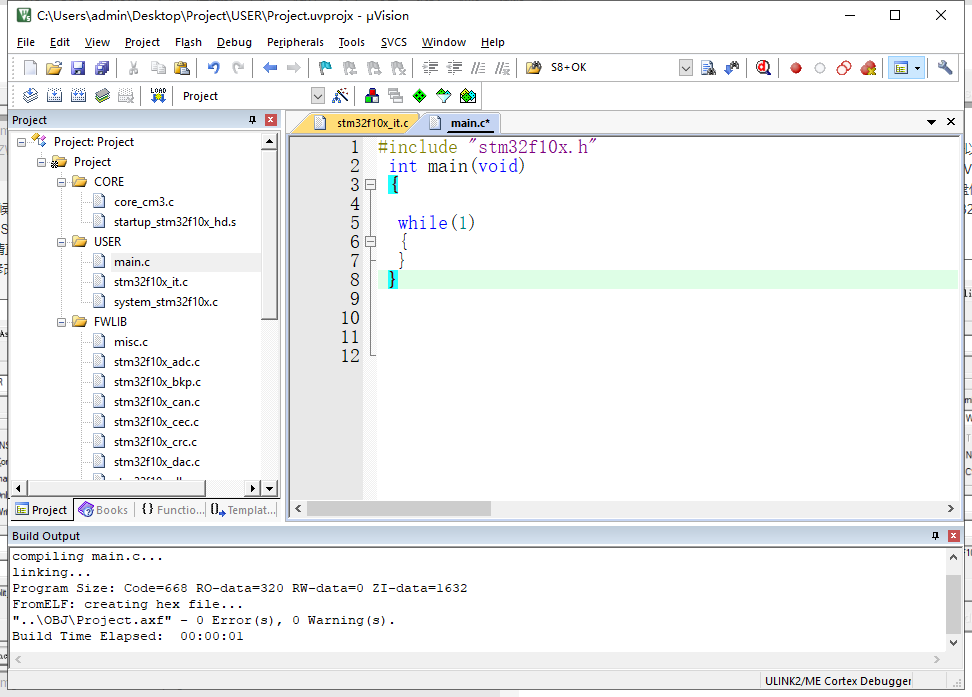
Task: Close the active editor tab
Action: [x=951, y=122]
